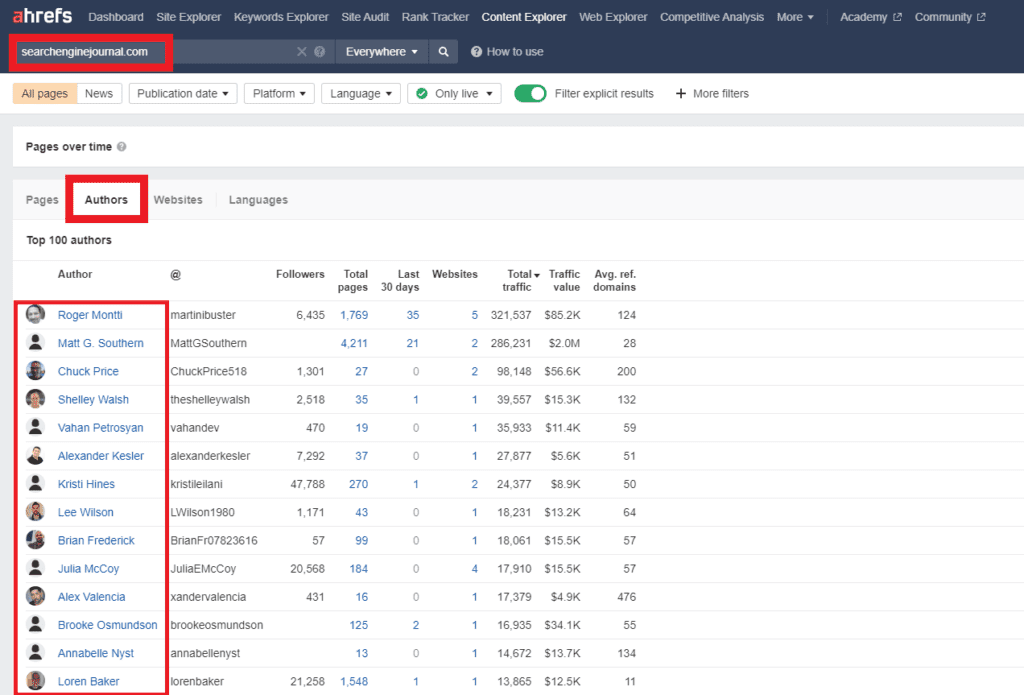Click Matt G. Southern's total pages 4,211

pyautogui.click(x=354, y=343)
